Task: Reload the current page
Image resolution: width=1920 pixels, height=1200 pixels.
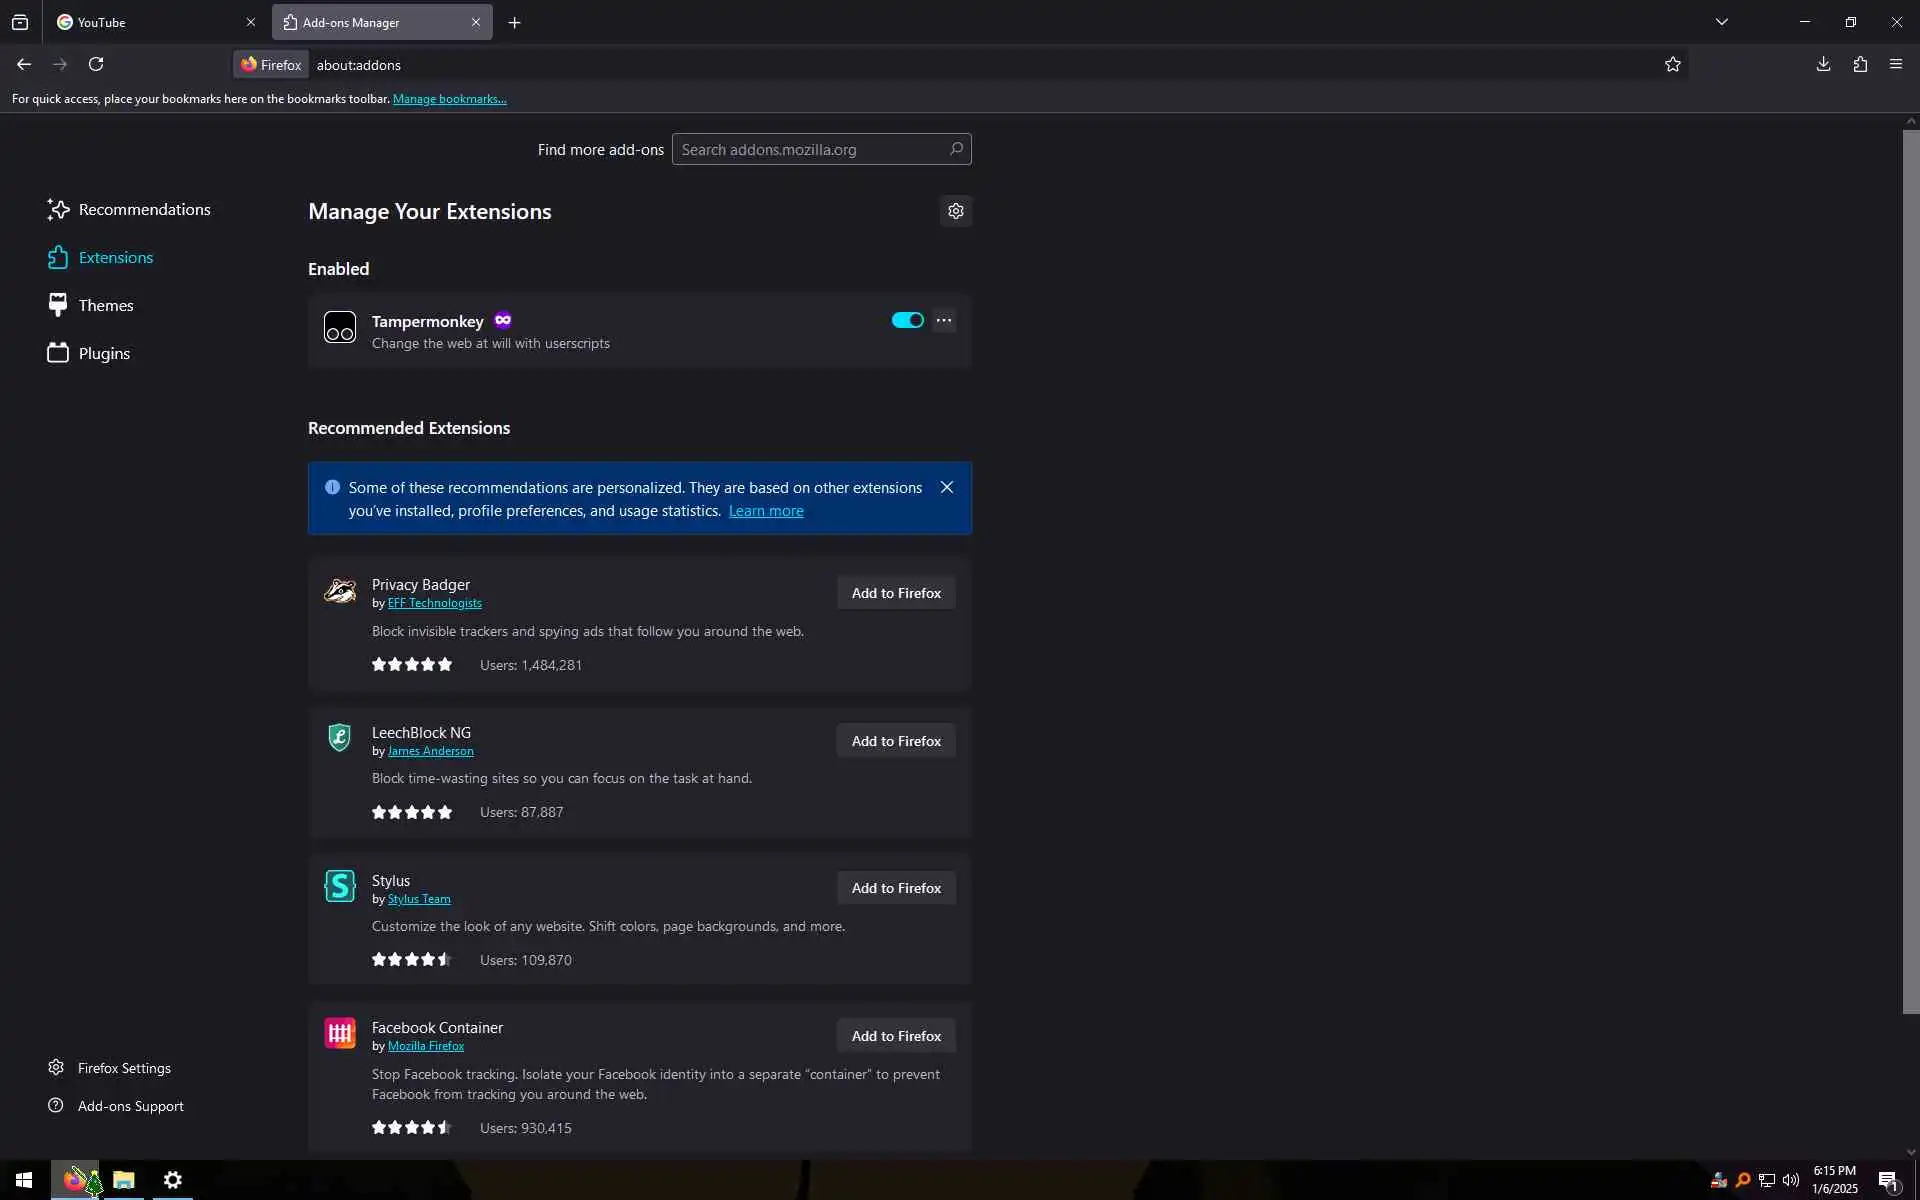Action: tap(96, 65)
